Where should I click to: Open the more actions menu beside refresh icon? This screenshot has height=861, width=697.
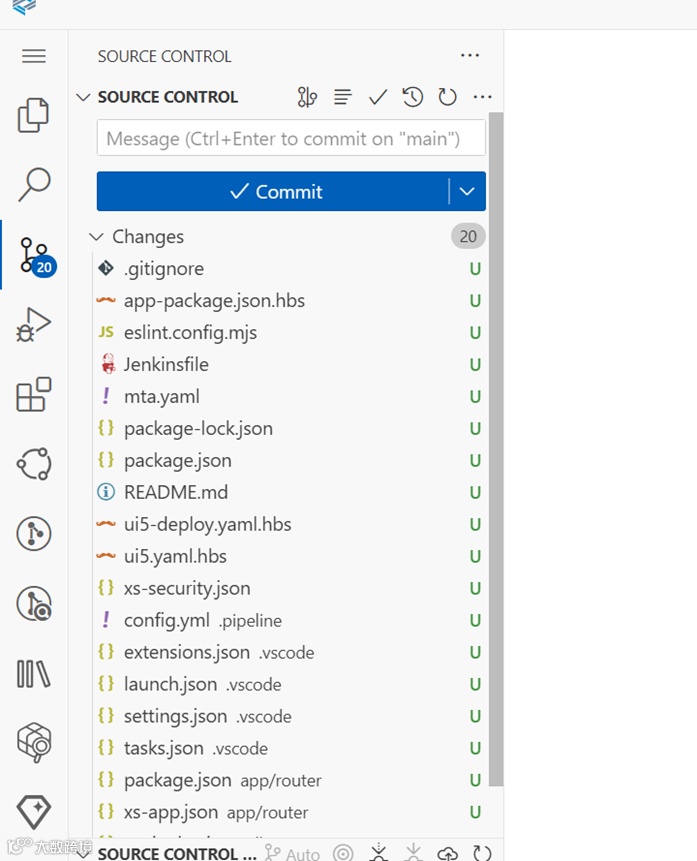coord(482,97)
